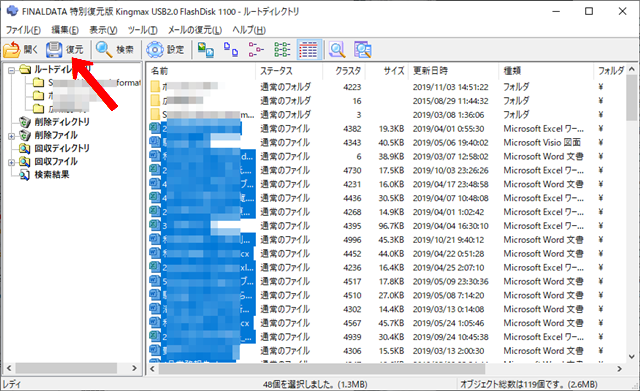
Task: Click the vertical scrollbar down arrow
Action: click(632, 356)
